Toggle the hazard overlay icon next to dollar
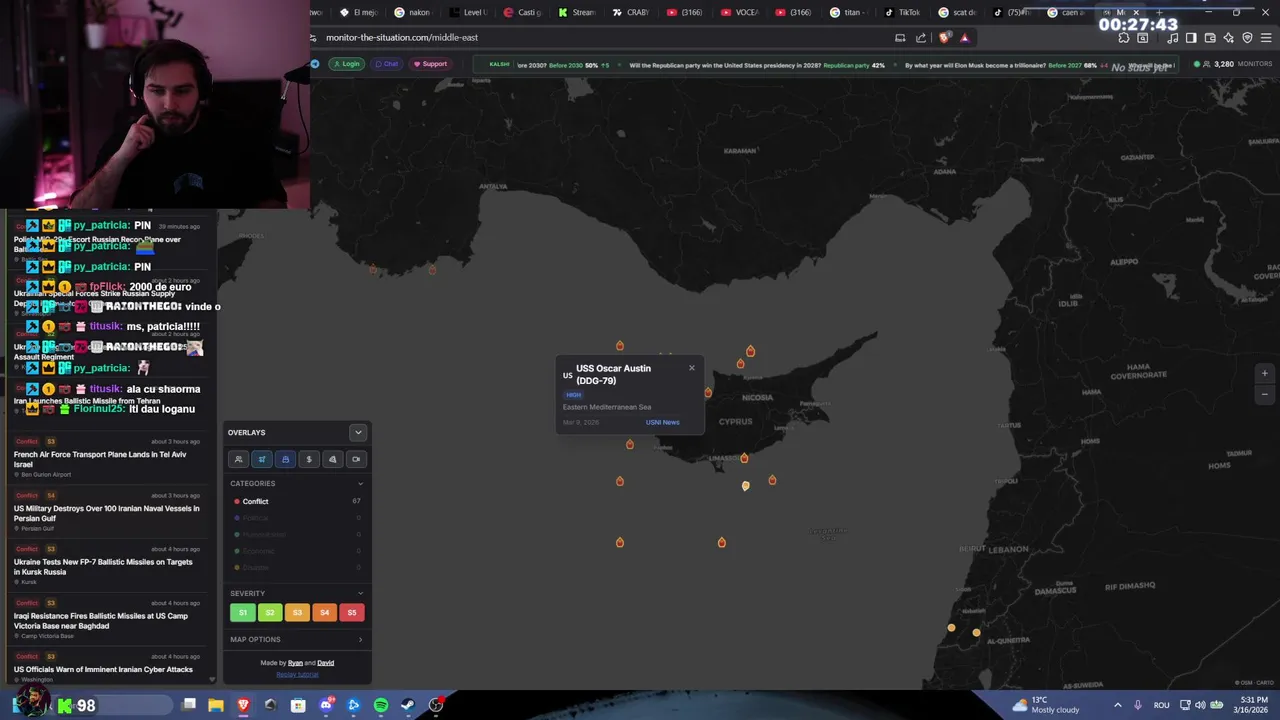Image resolution: width=1280 pixels, height=720 pixels. coord(332,459)
